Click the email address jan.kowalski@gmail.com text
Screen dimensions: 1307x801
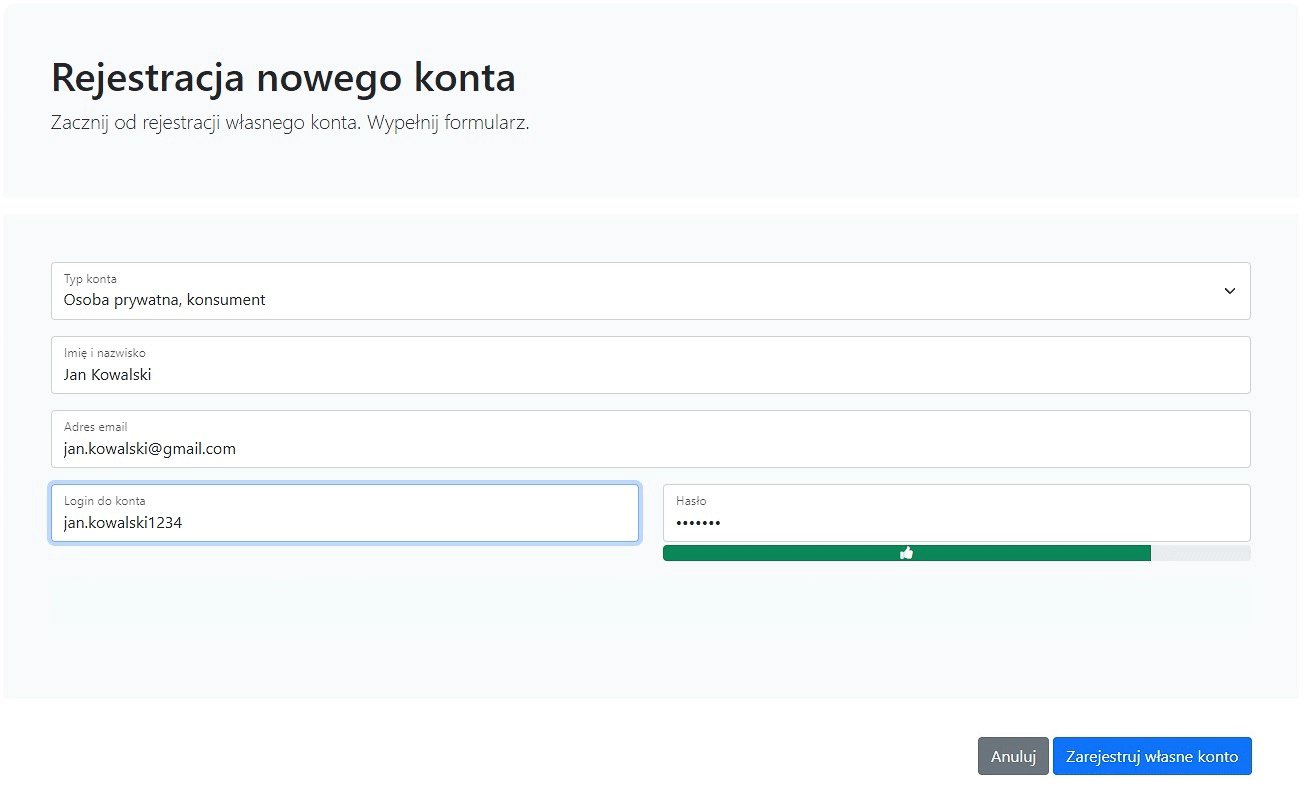149,448
